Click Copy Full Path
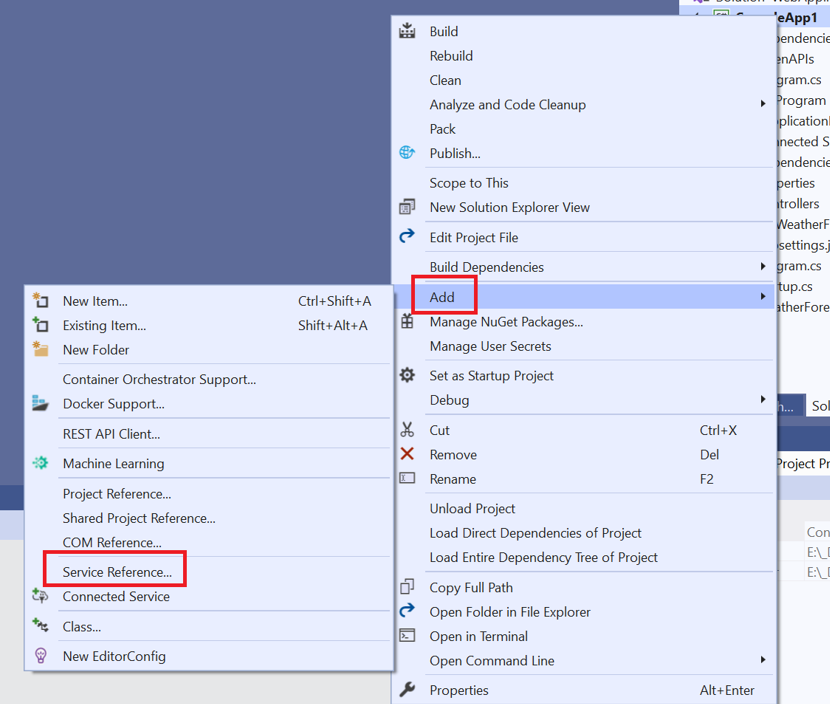This screenshot has width=830, height=704. tap(470, 587)
